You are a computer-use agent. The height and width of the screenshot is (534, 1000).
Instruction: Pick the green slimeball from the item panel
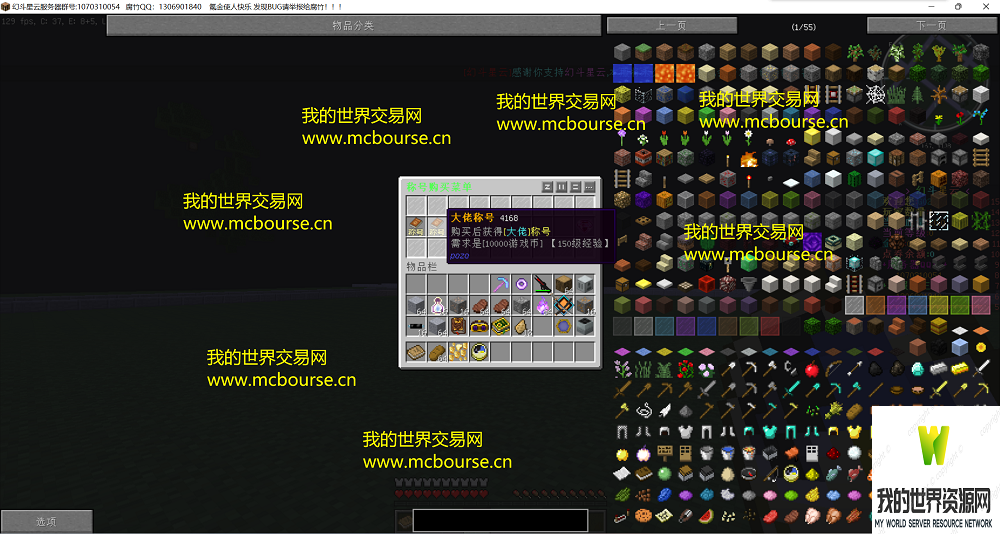tap(664, 474)
